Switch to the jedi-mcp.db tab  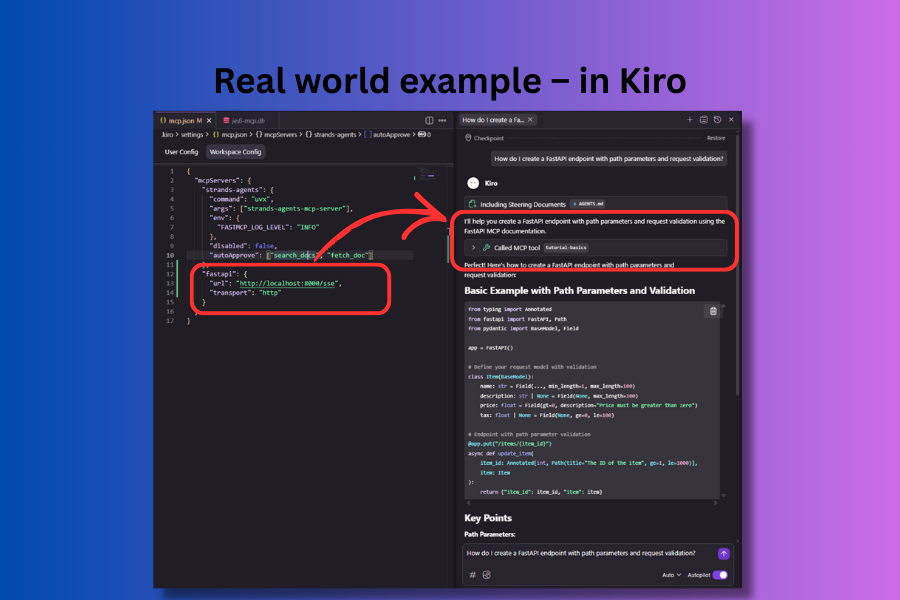tap(248, 121)
